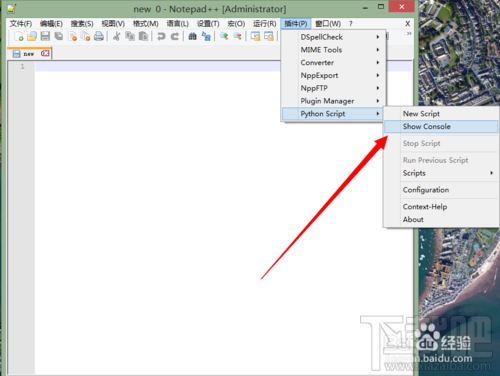Minimize the Notepad++ window
500x376 pixels.
click(366, 7)
